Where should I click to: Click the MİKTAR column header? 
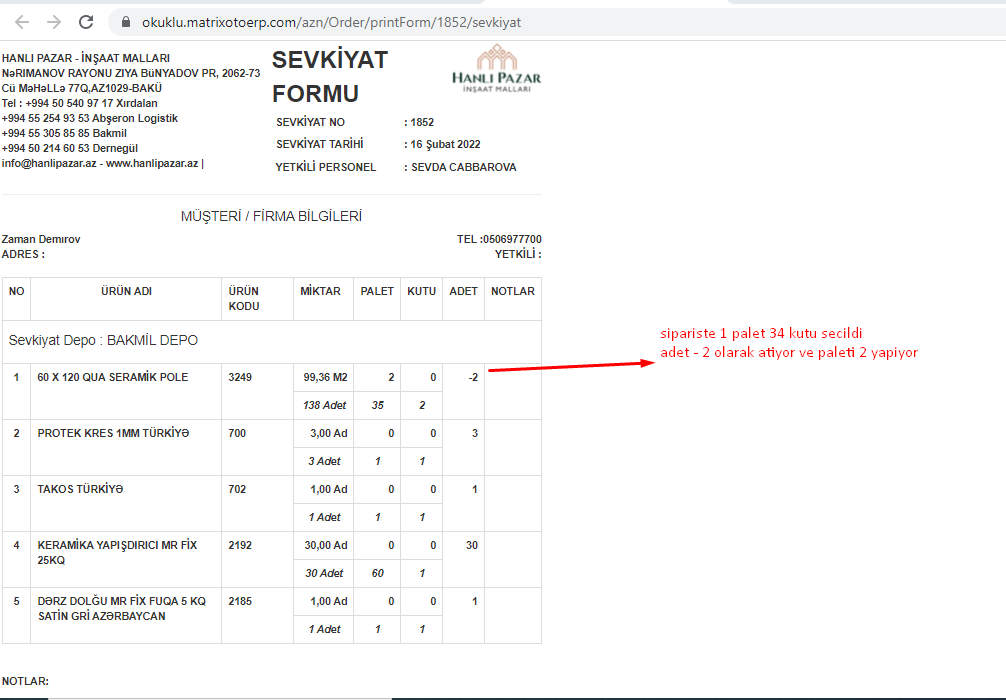click(x=321, y=291)
